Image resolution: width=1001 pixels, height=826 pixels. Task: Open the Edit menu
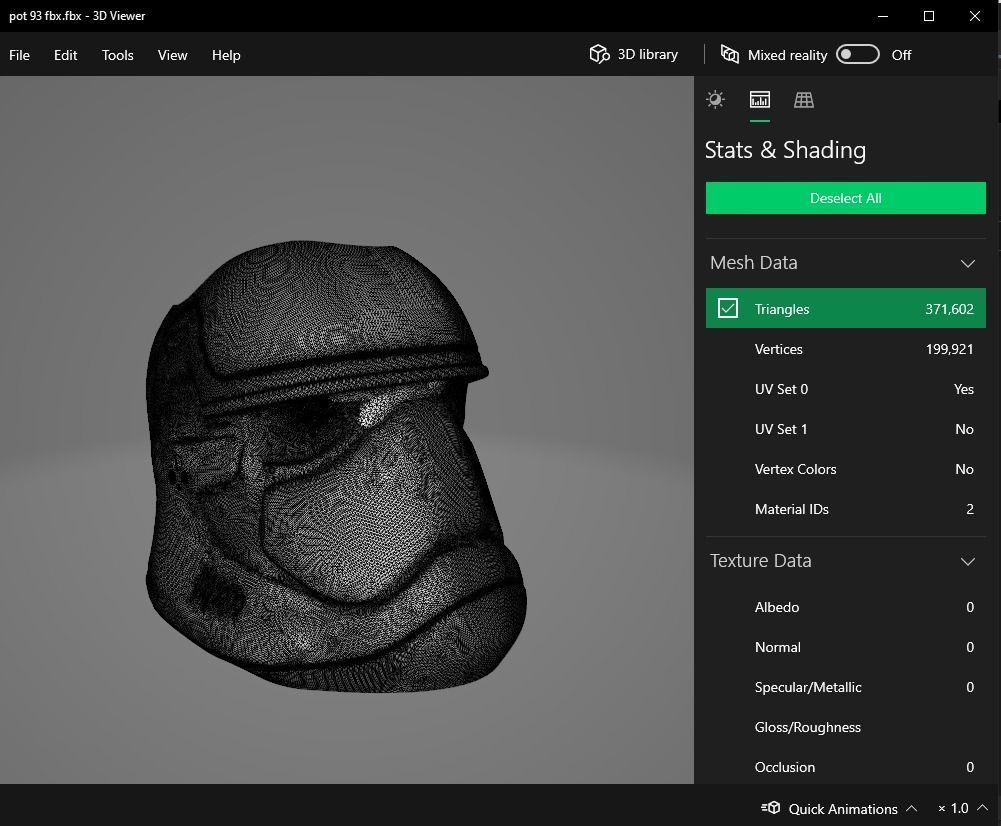pyautogui.click(x=65, y=55)
